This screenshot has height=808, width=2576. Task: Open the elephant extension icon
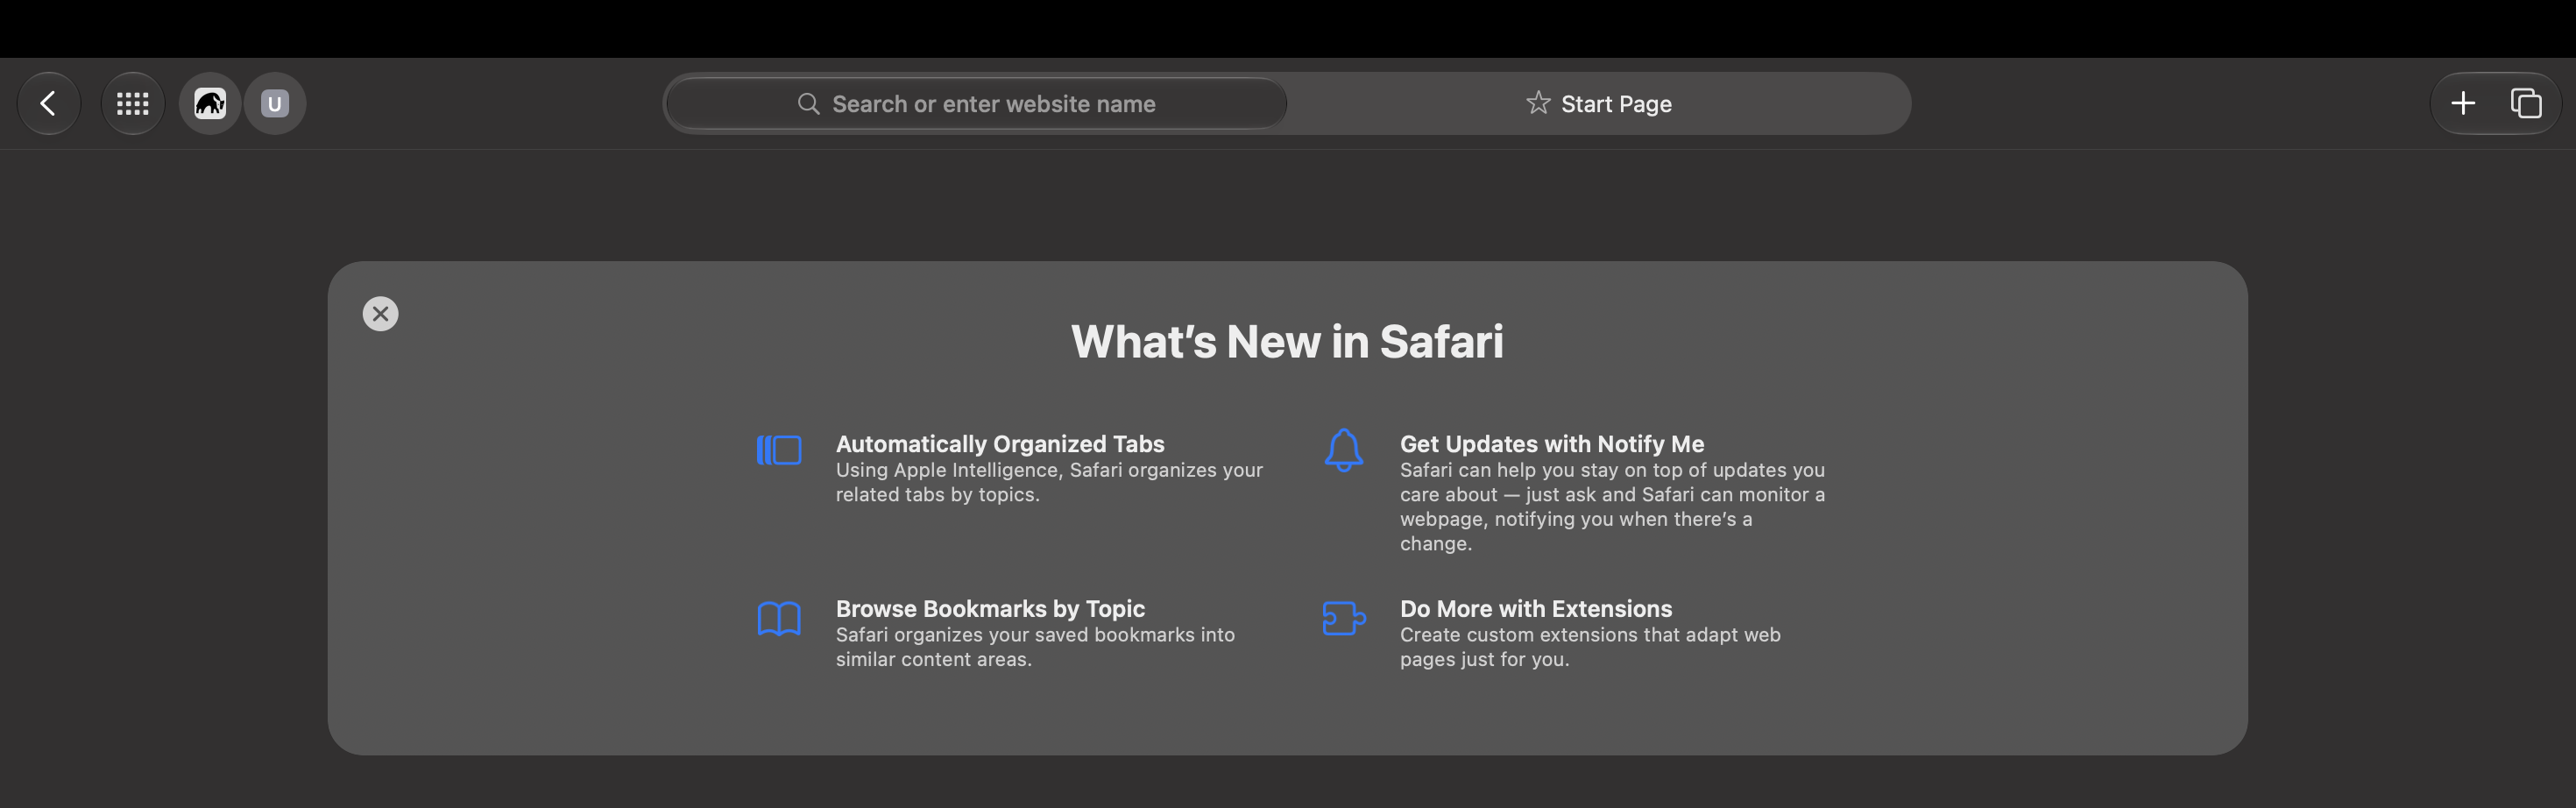(x=210, y=103)
